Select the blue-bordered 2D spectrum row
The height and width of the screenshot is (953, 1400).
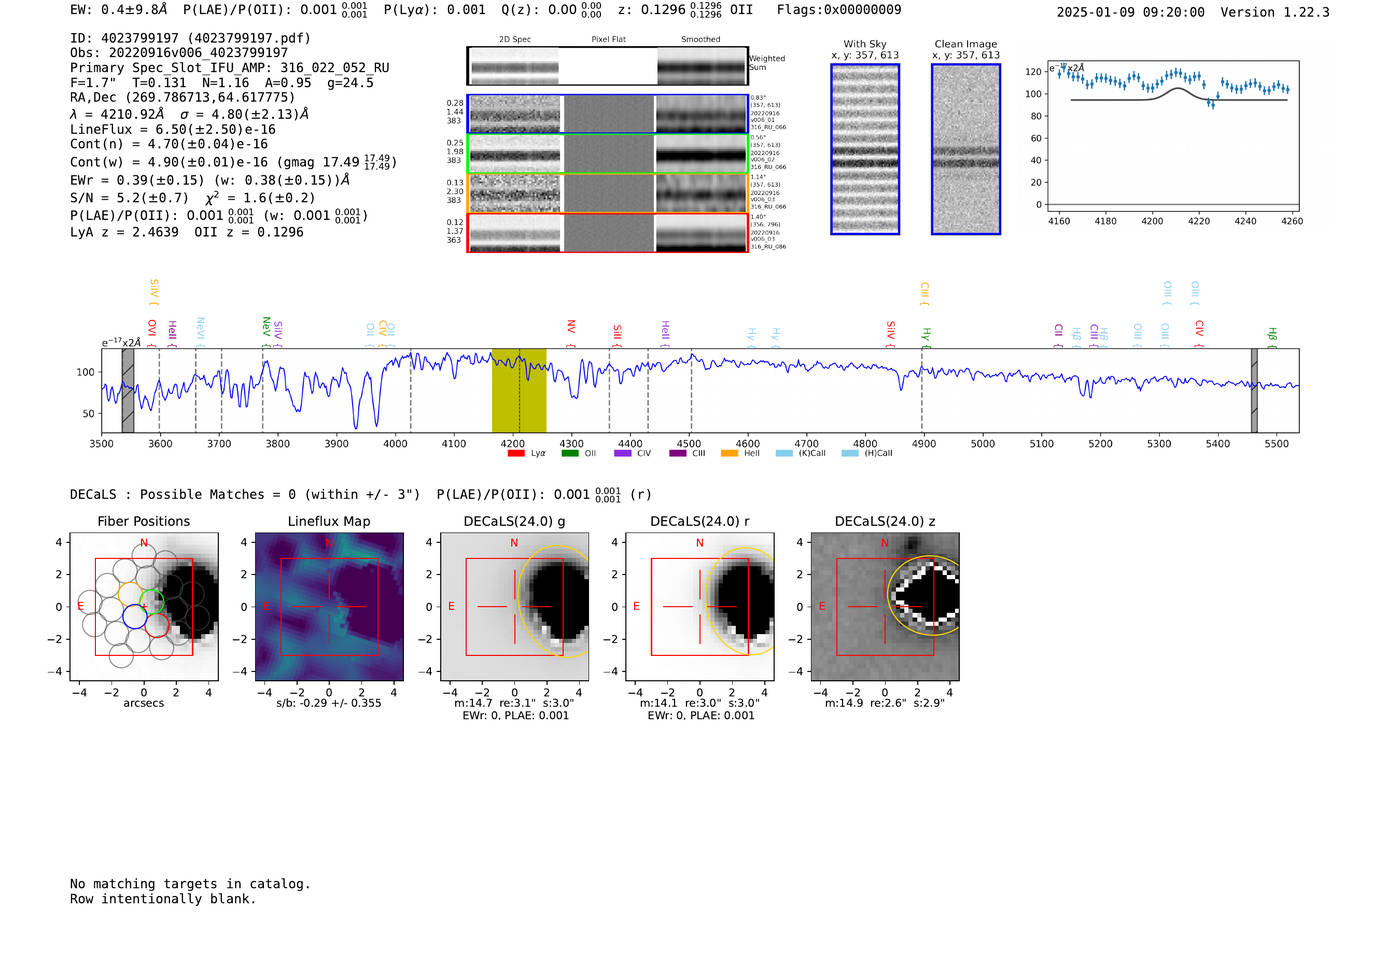coord(608,114)
